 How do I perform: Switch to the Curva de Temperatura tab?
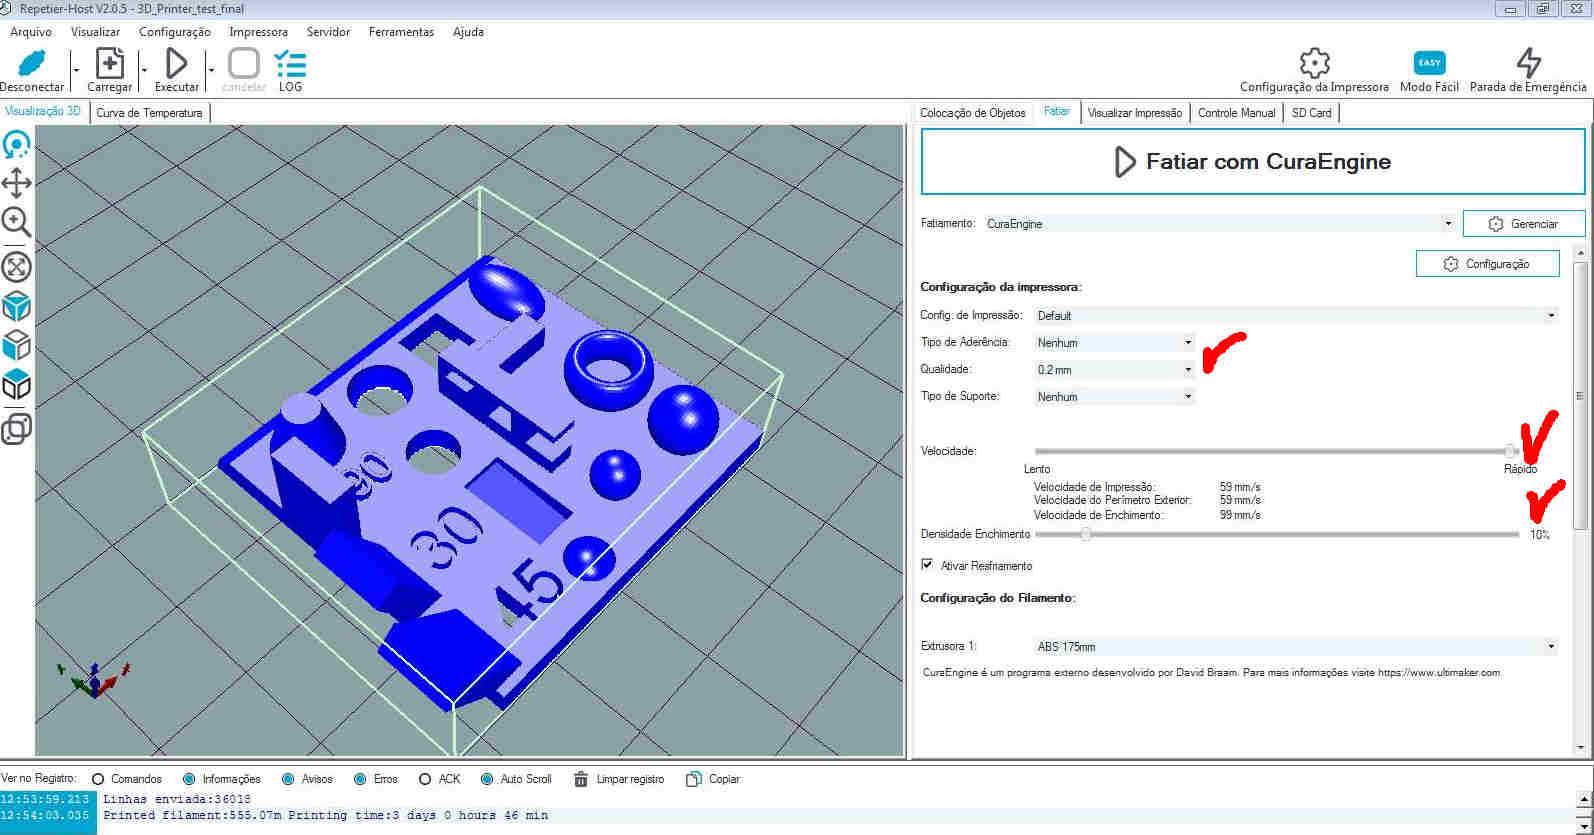coord(149,113)
